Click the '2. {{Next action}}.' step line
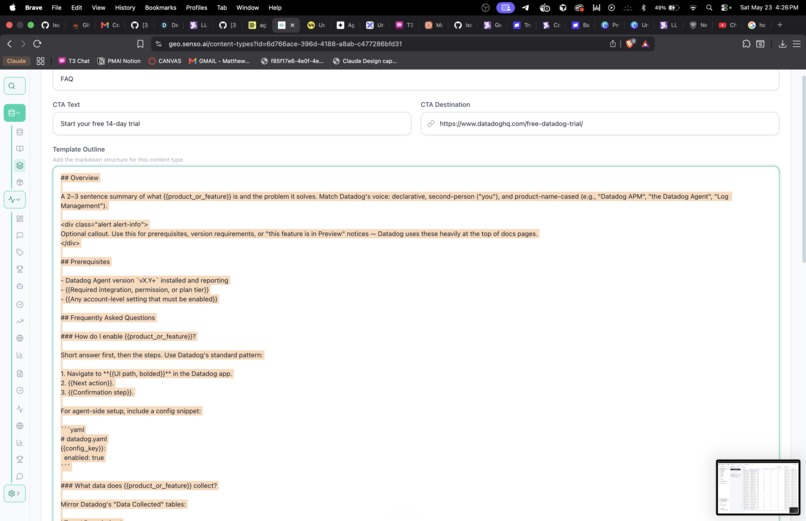806x521 pixels. point(87,383)
